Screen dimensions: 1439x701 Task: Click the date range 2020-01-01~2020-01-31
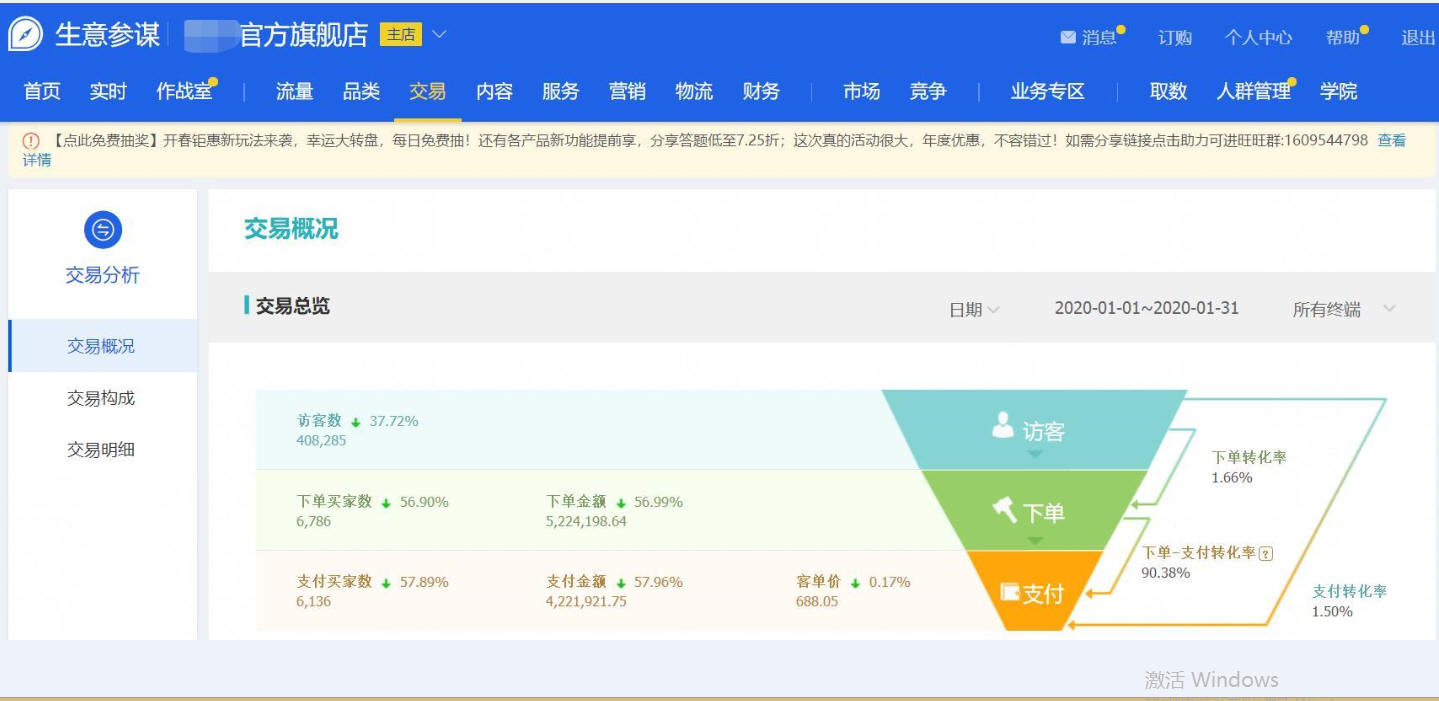point(1146,308)
